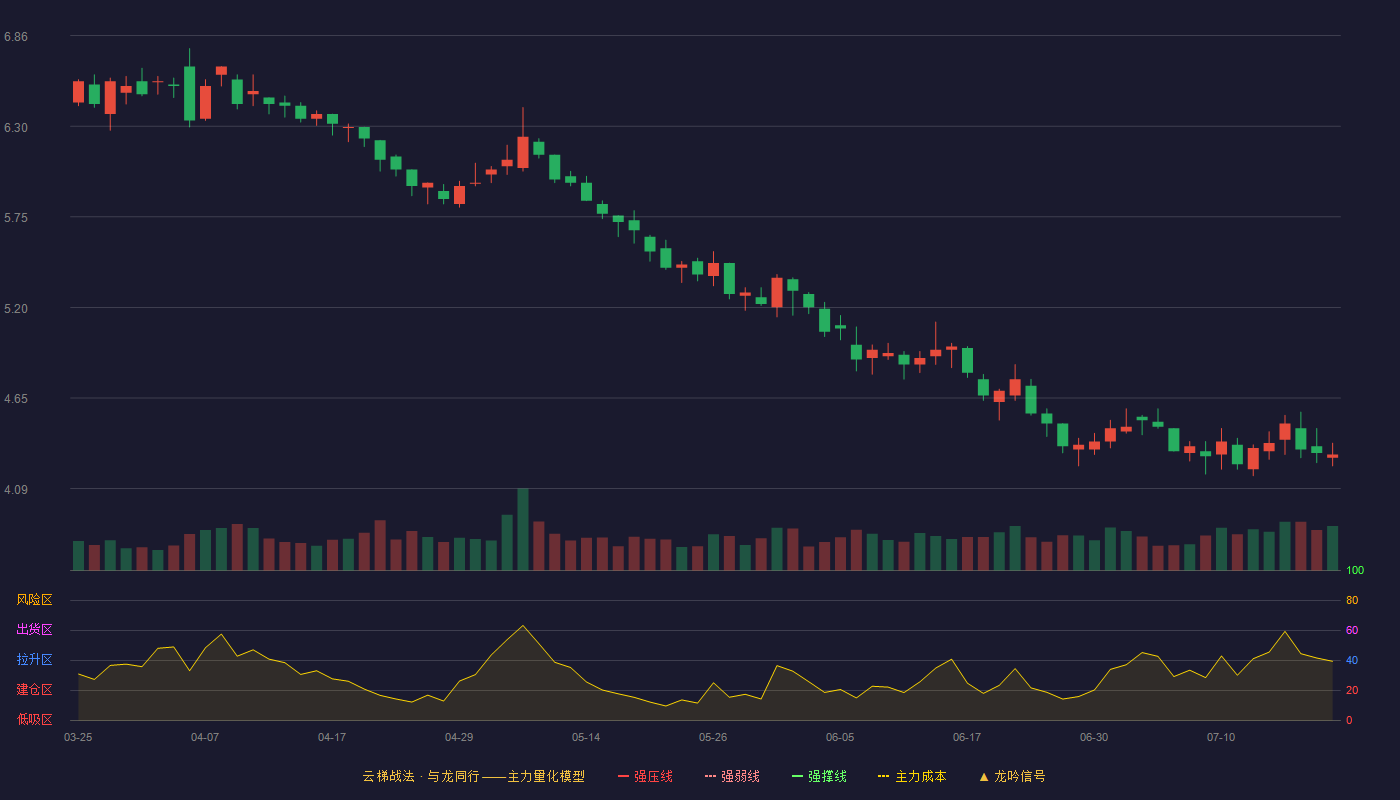Click the 05-14 date label
Image resolution: width=1400 pixels, height=800 pixels.
click(586, 737)
